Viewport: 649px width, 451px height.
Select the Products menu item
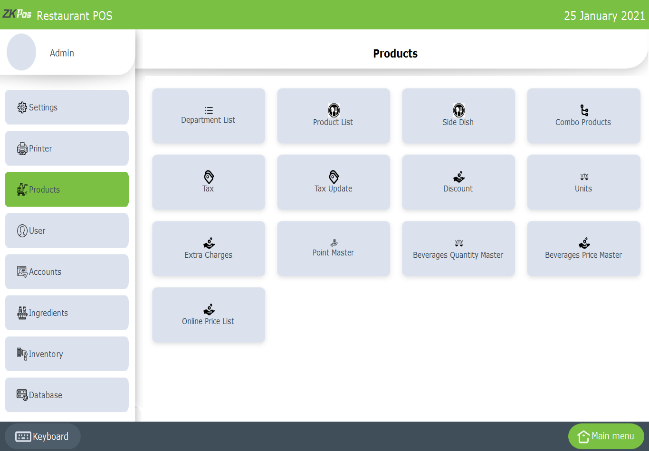tap(67, 190)
